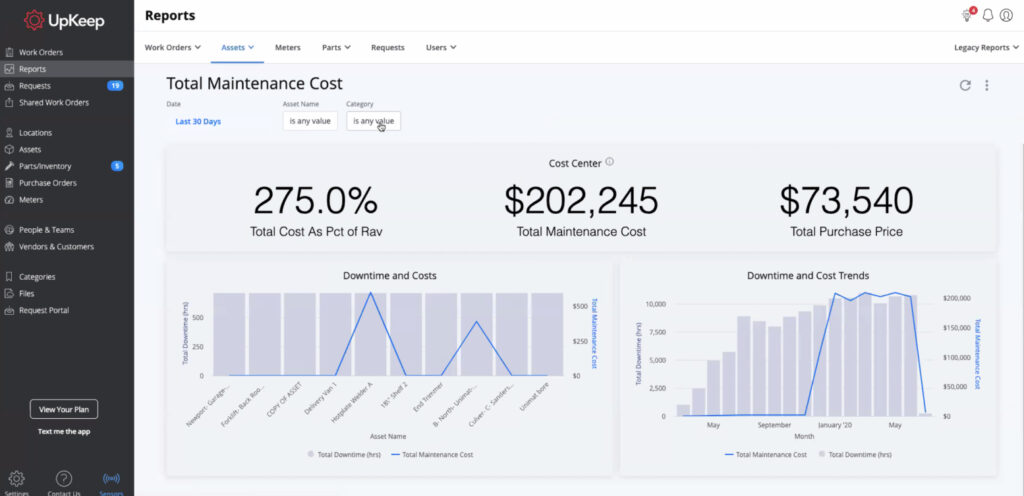Screen dimensions: 1024x496
Task: Click the lightbulb updates icon
Action: coord(967,16)
